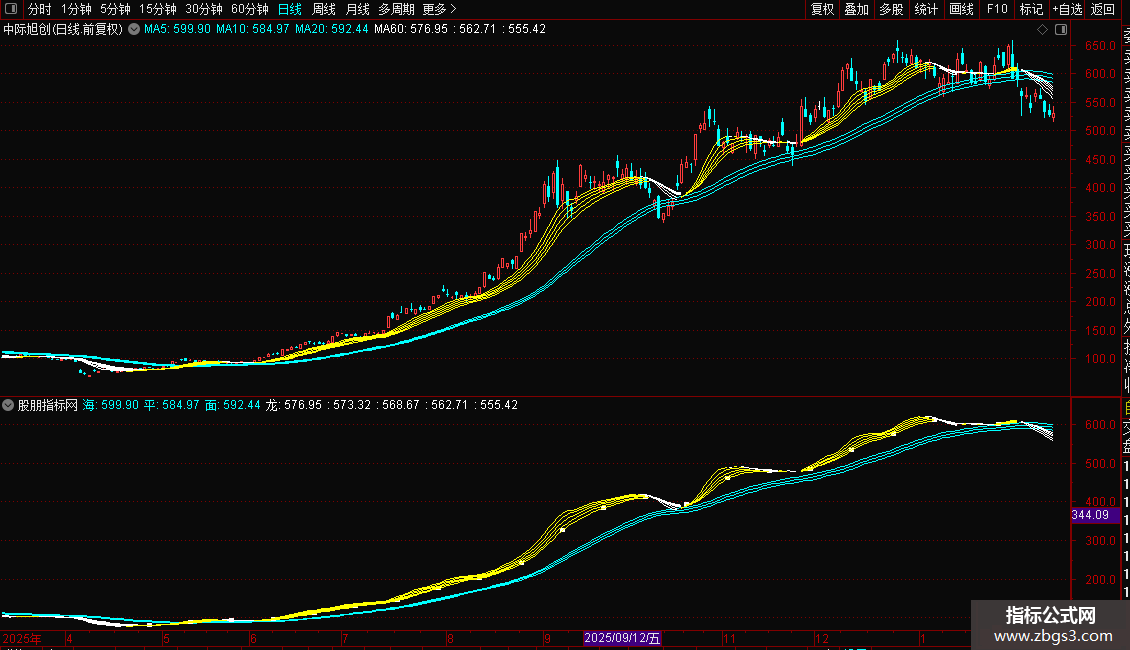The image size is (1130, 650).
Task: Click the MA5: 599.90 label
Action: [177, 30]
